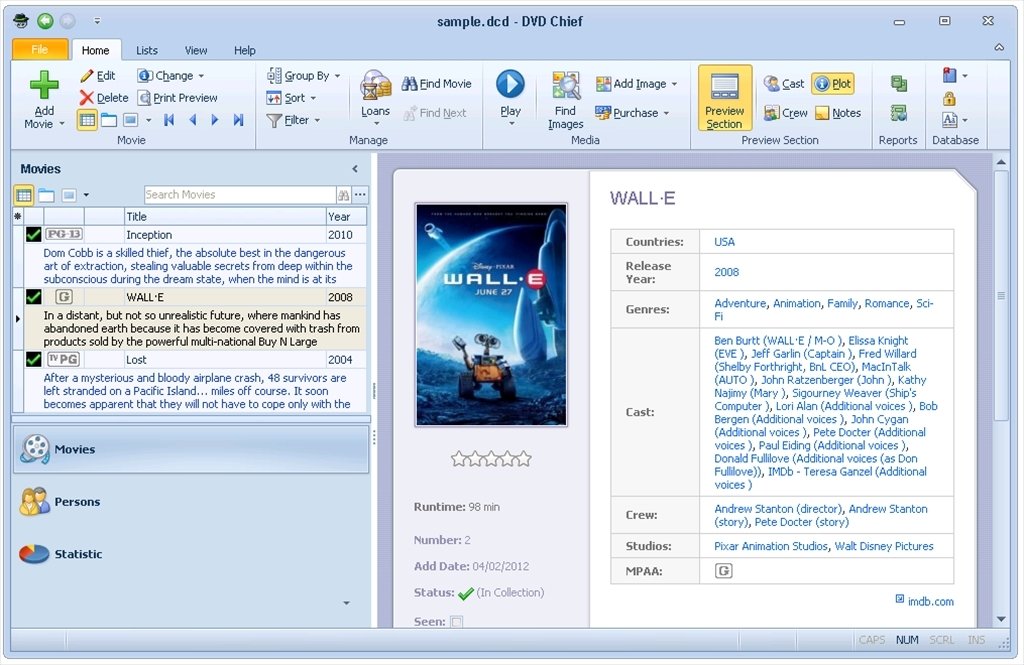
Task: Open the second Reports icon below
Action: point(899,113)
